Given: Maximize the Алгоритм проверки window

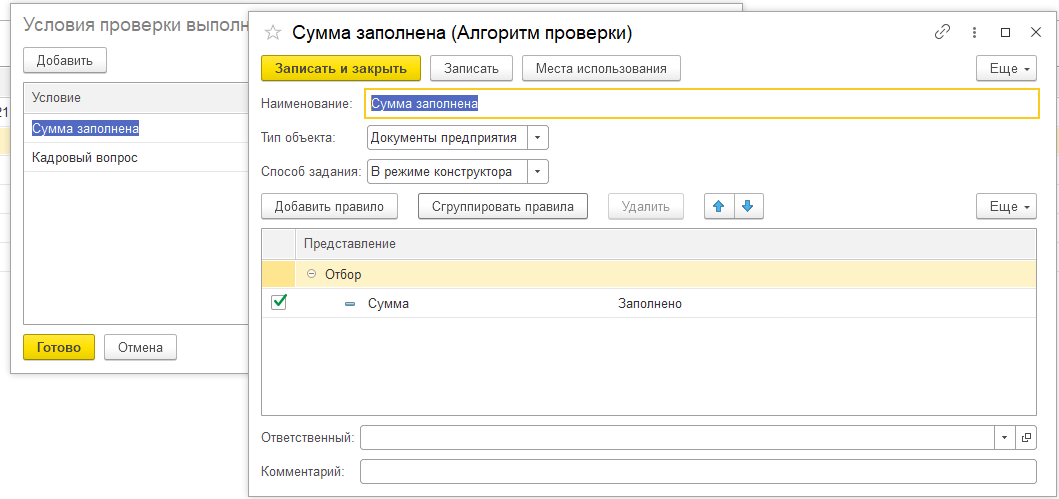Looking at the screenshot, I should click(x=1006, y=32).
